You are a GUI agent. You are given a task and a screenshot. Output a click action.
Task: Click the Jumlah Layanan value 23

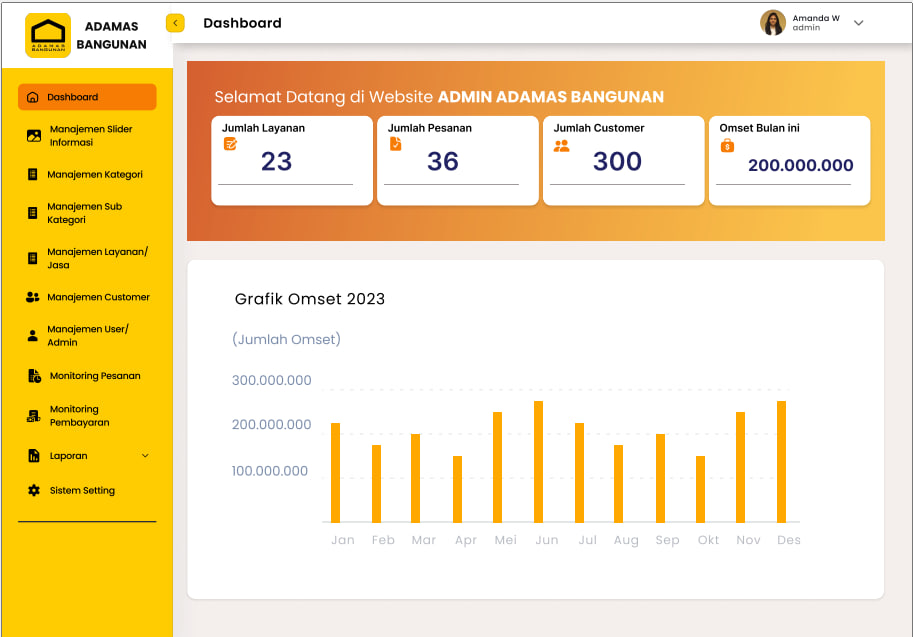pos(276,161)
